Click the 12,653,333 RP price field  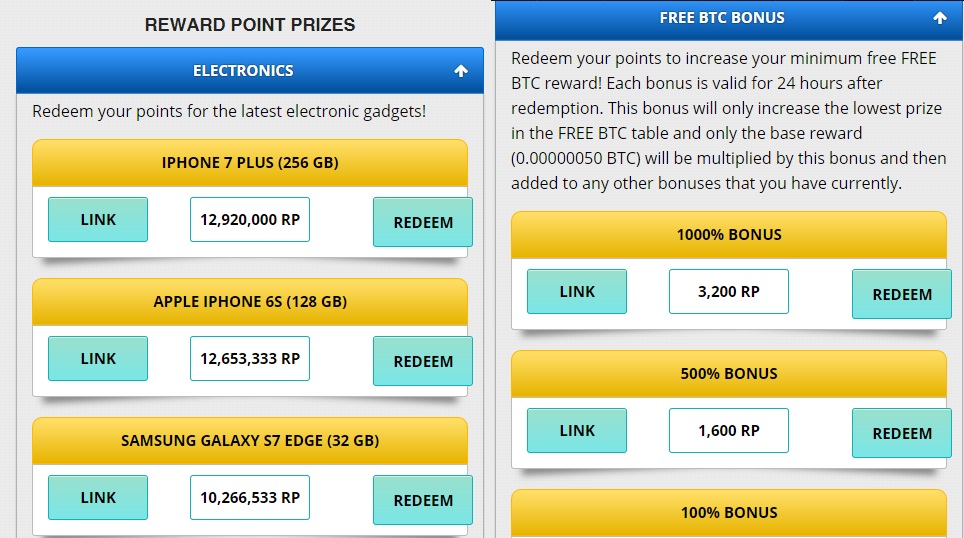250,358
